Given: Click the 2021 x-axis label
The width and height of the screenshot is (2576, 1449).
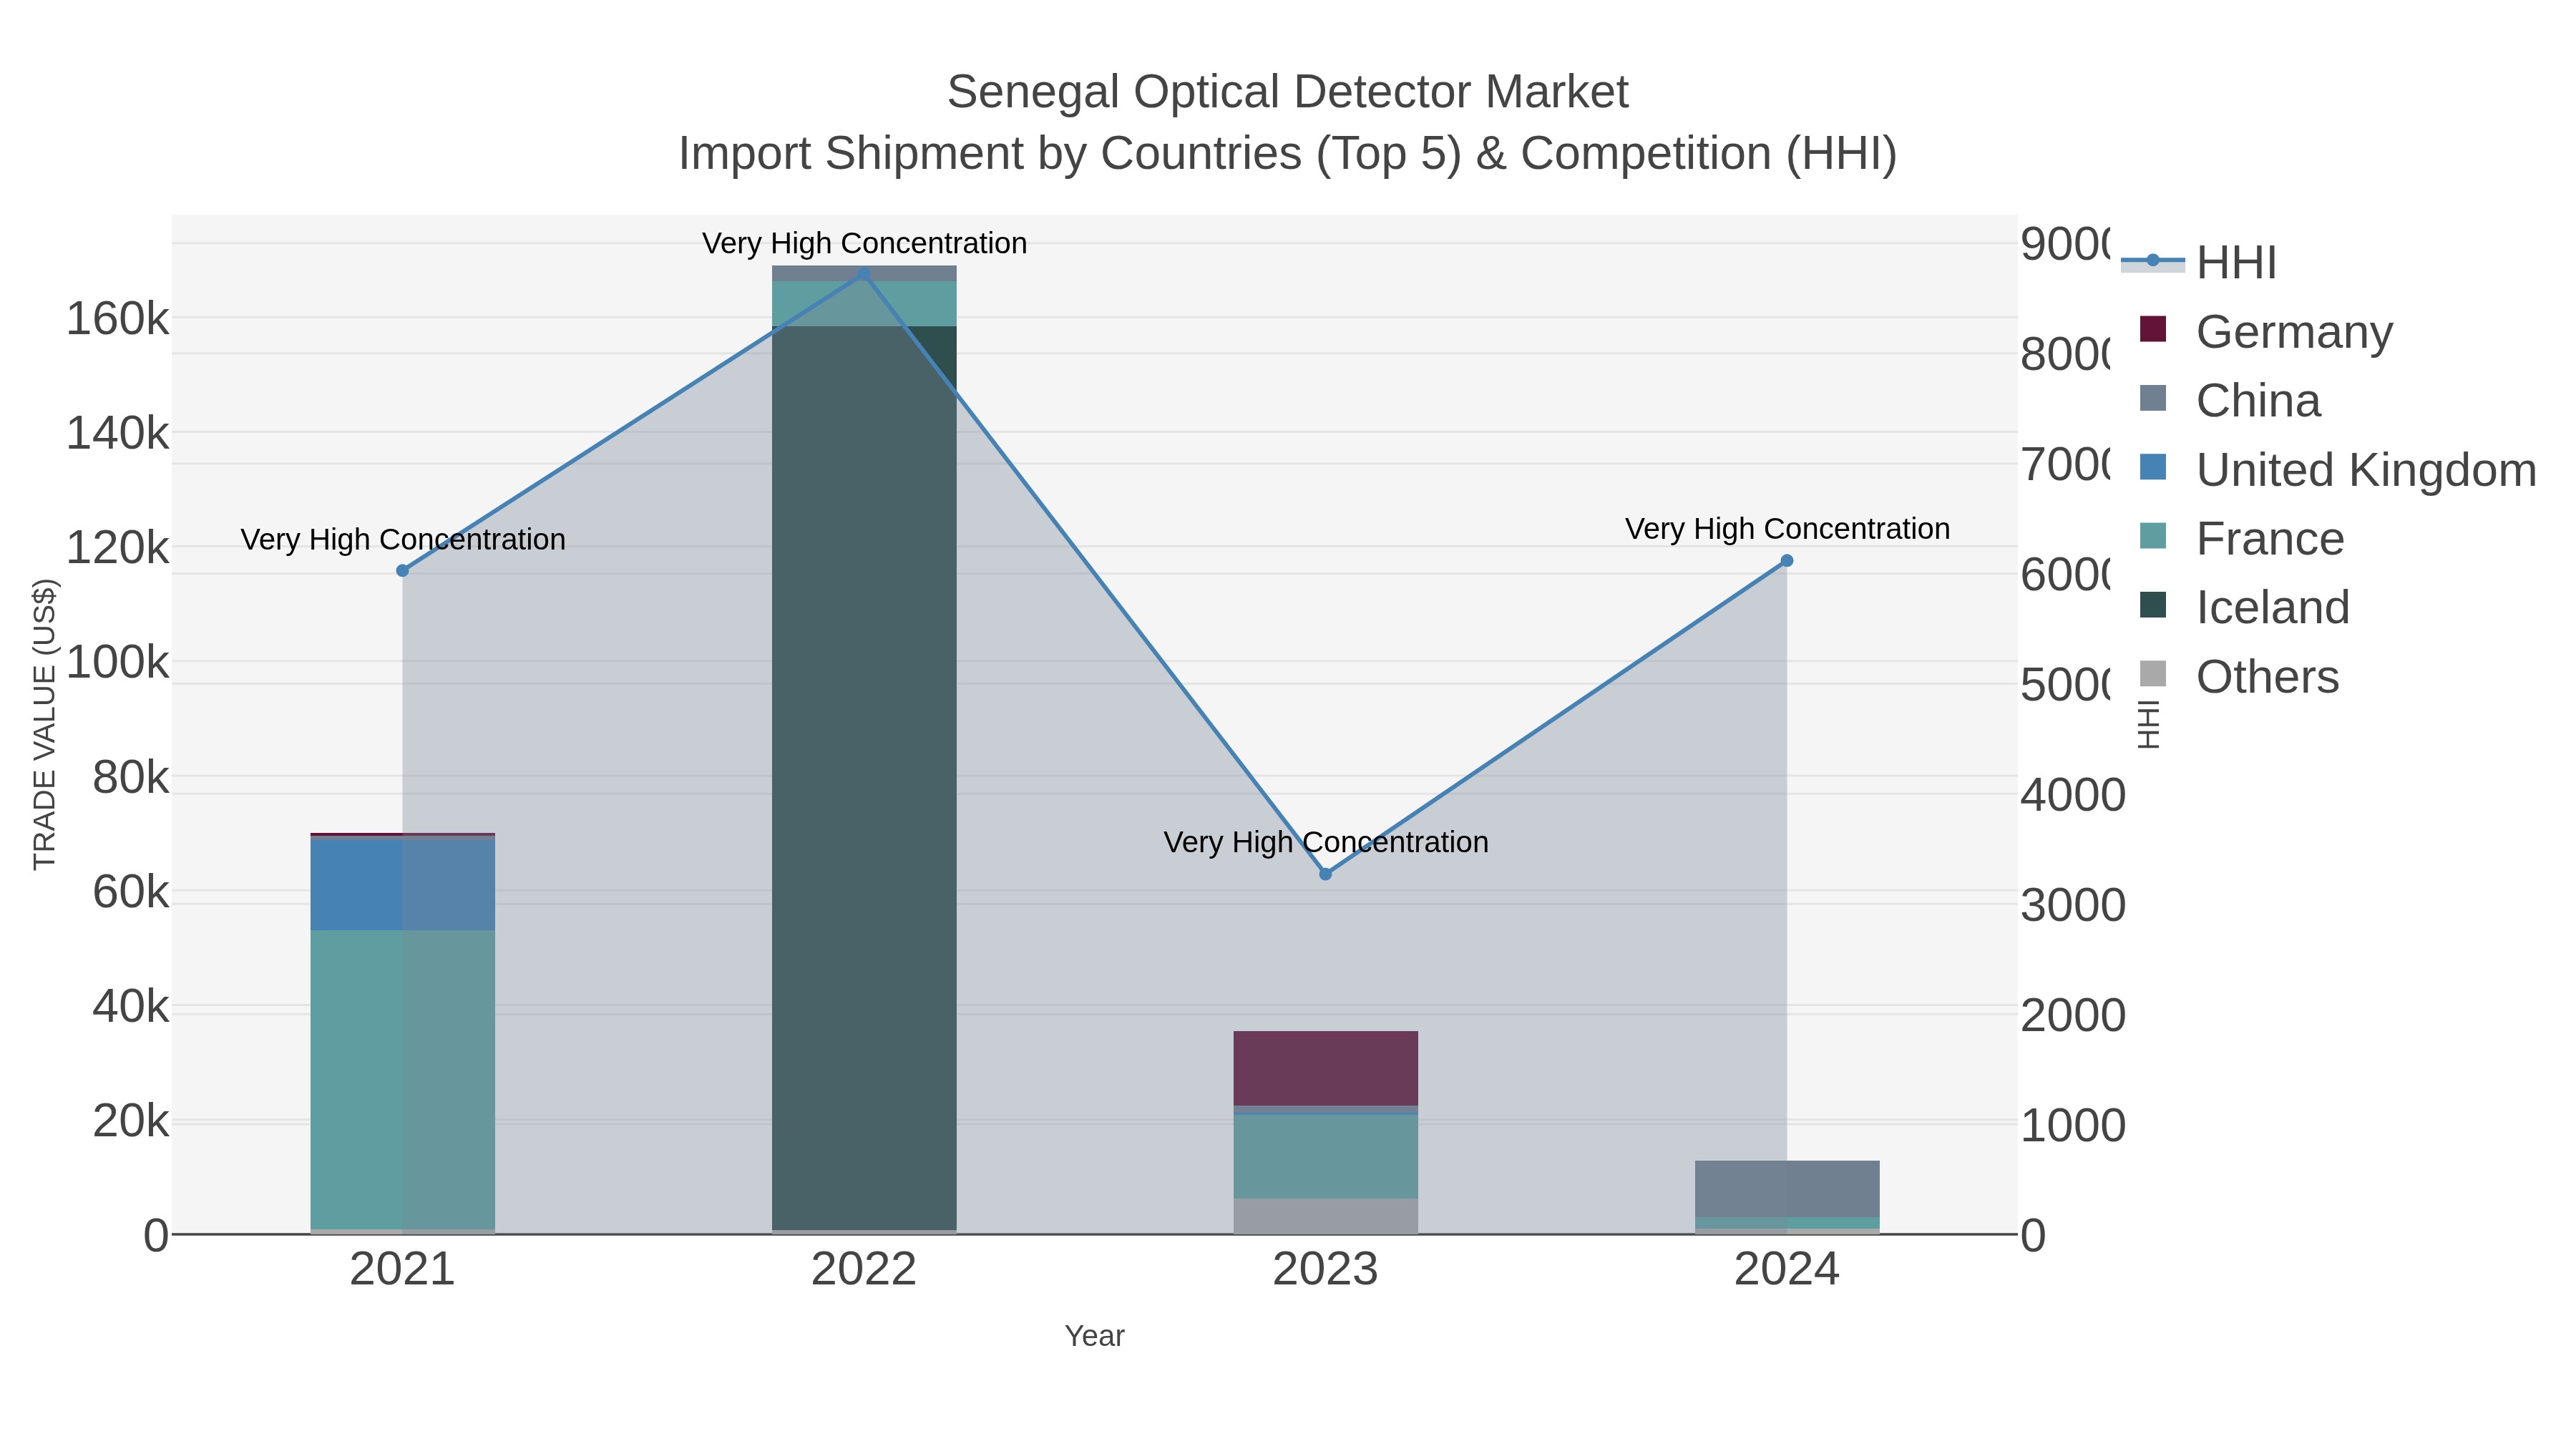Looking at the screenshot, I should pyautogui.click(x=402, y=1270).
